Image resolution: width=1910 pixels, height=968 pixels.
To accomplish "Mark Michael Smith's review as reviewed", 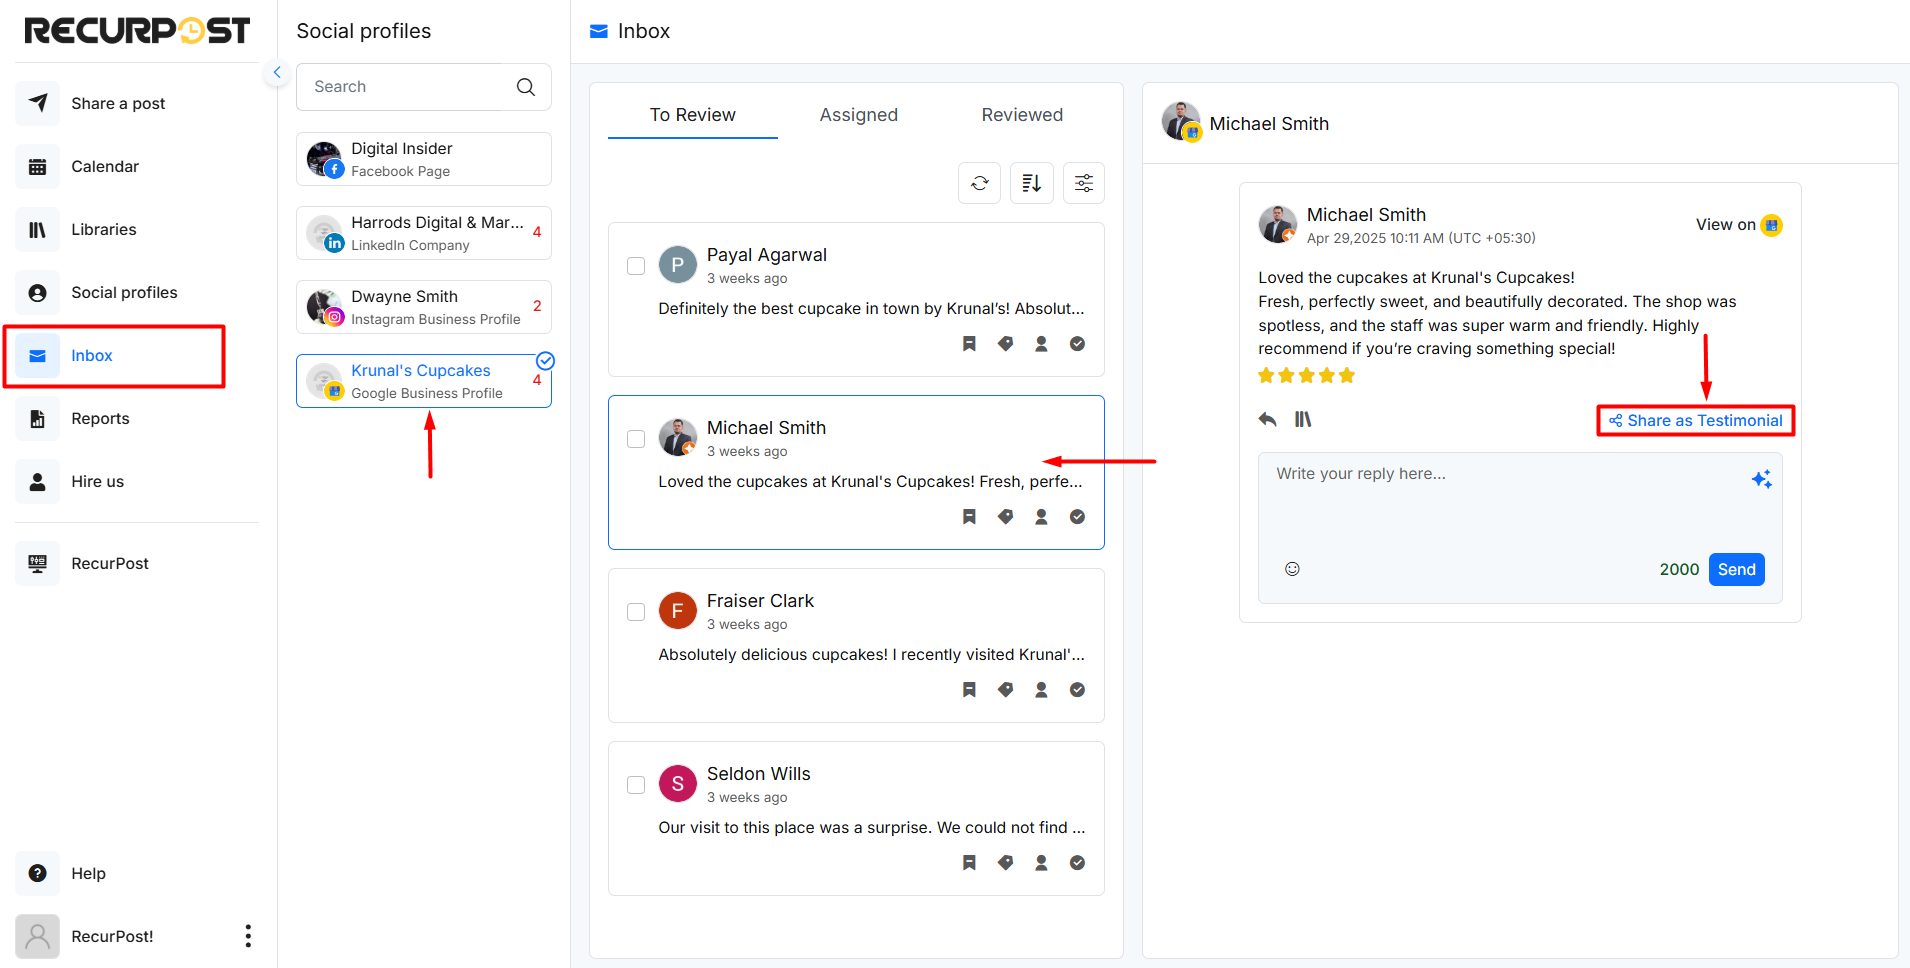I will [x=1077, y=517].
